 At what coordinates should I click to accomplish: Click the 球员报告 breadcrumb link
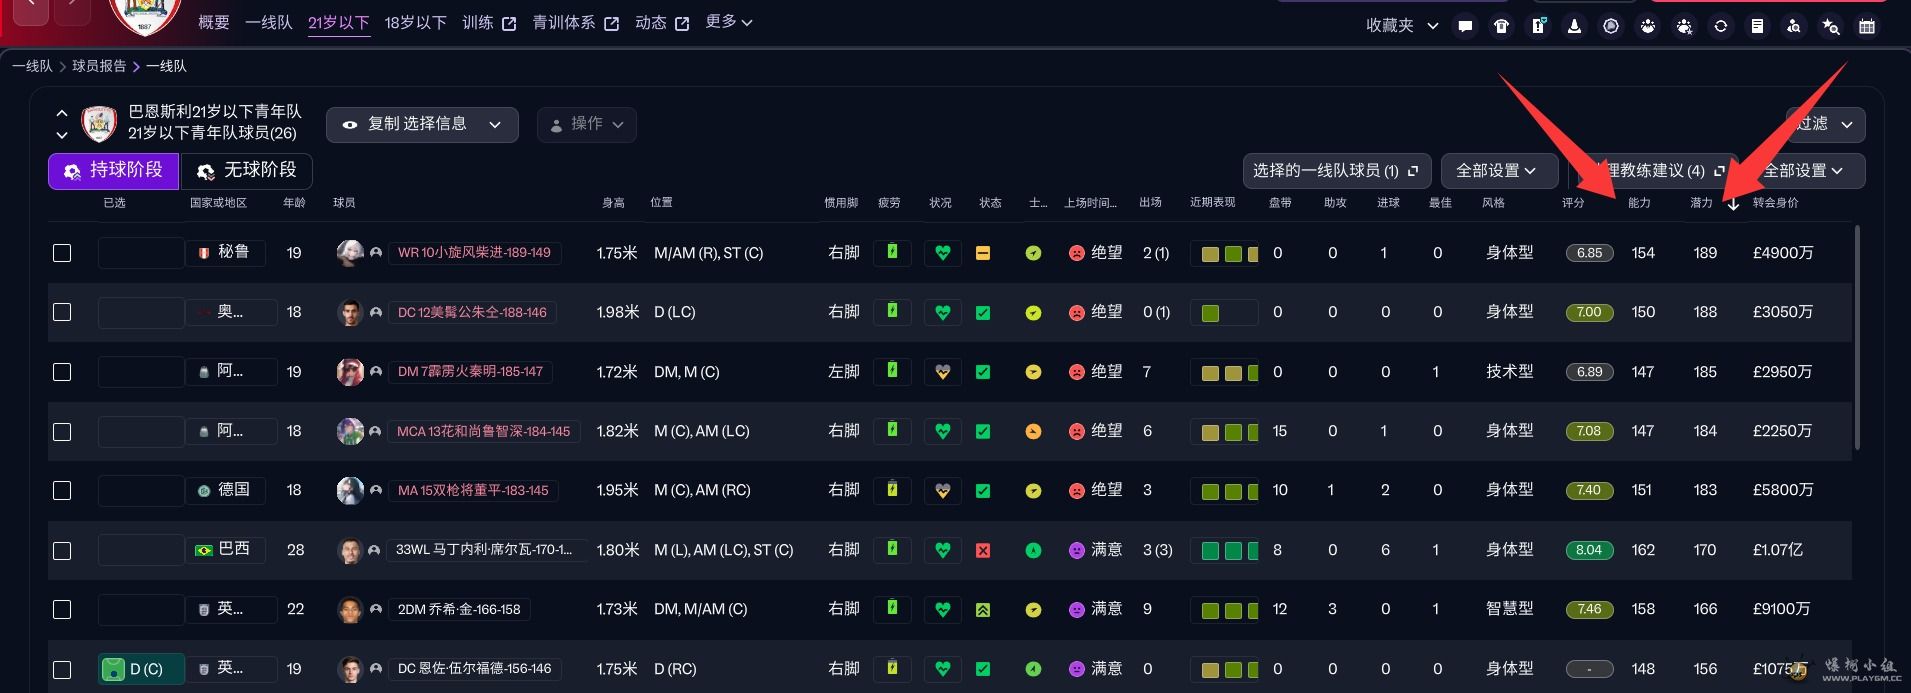tap(99, 66)
